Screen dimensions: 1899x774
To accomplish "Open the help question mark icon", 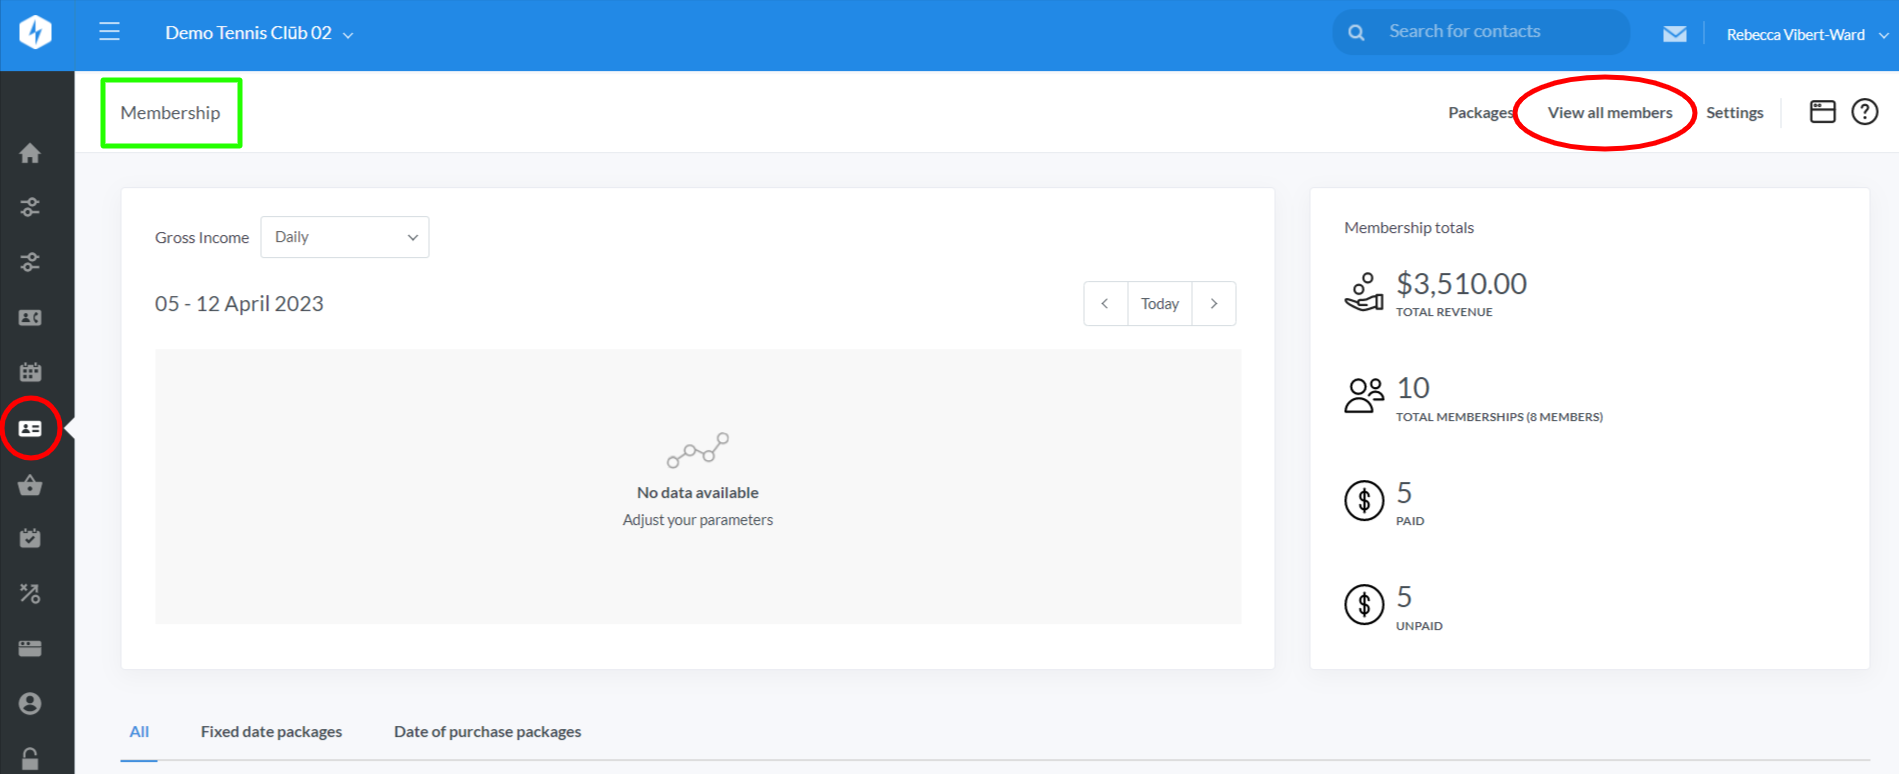I will click(1864, 112).
